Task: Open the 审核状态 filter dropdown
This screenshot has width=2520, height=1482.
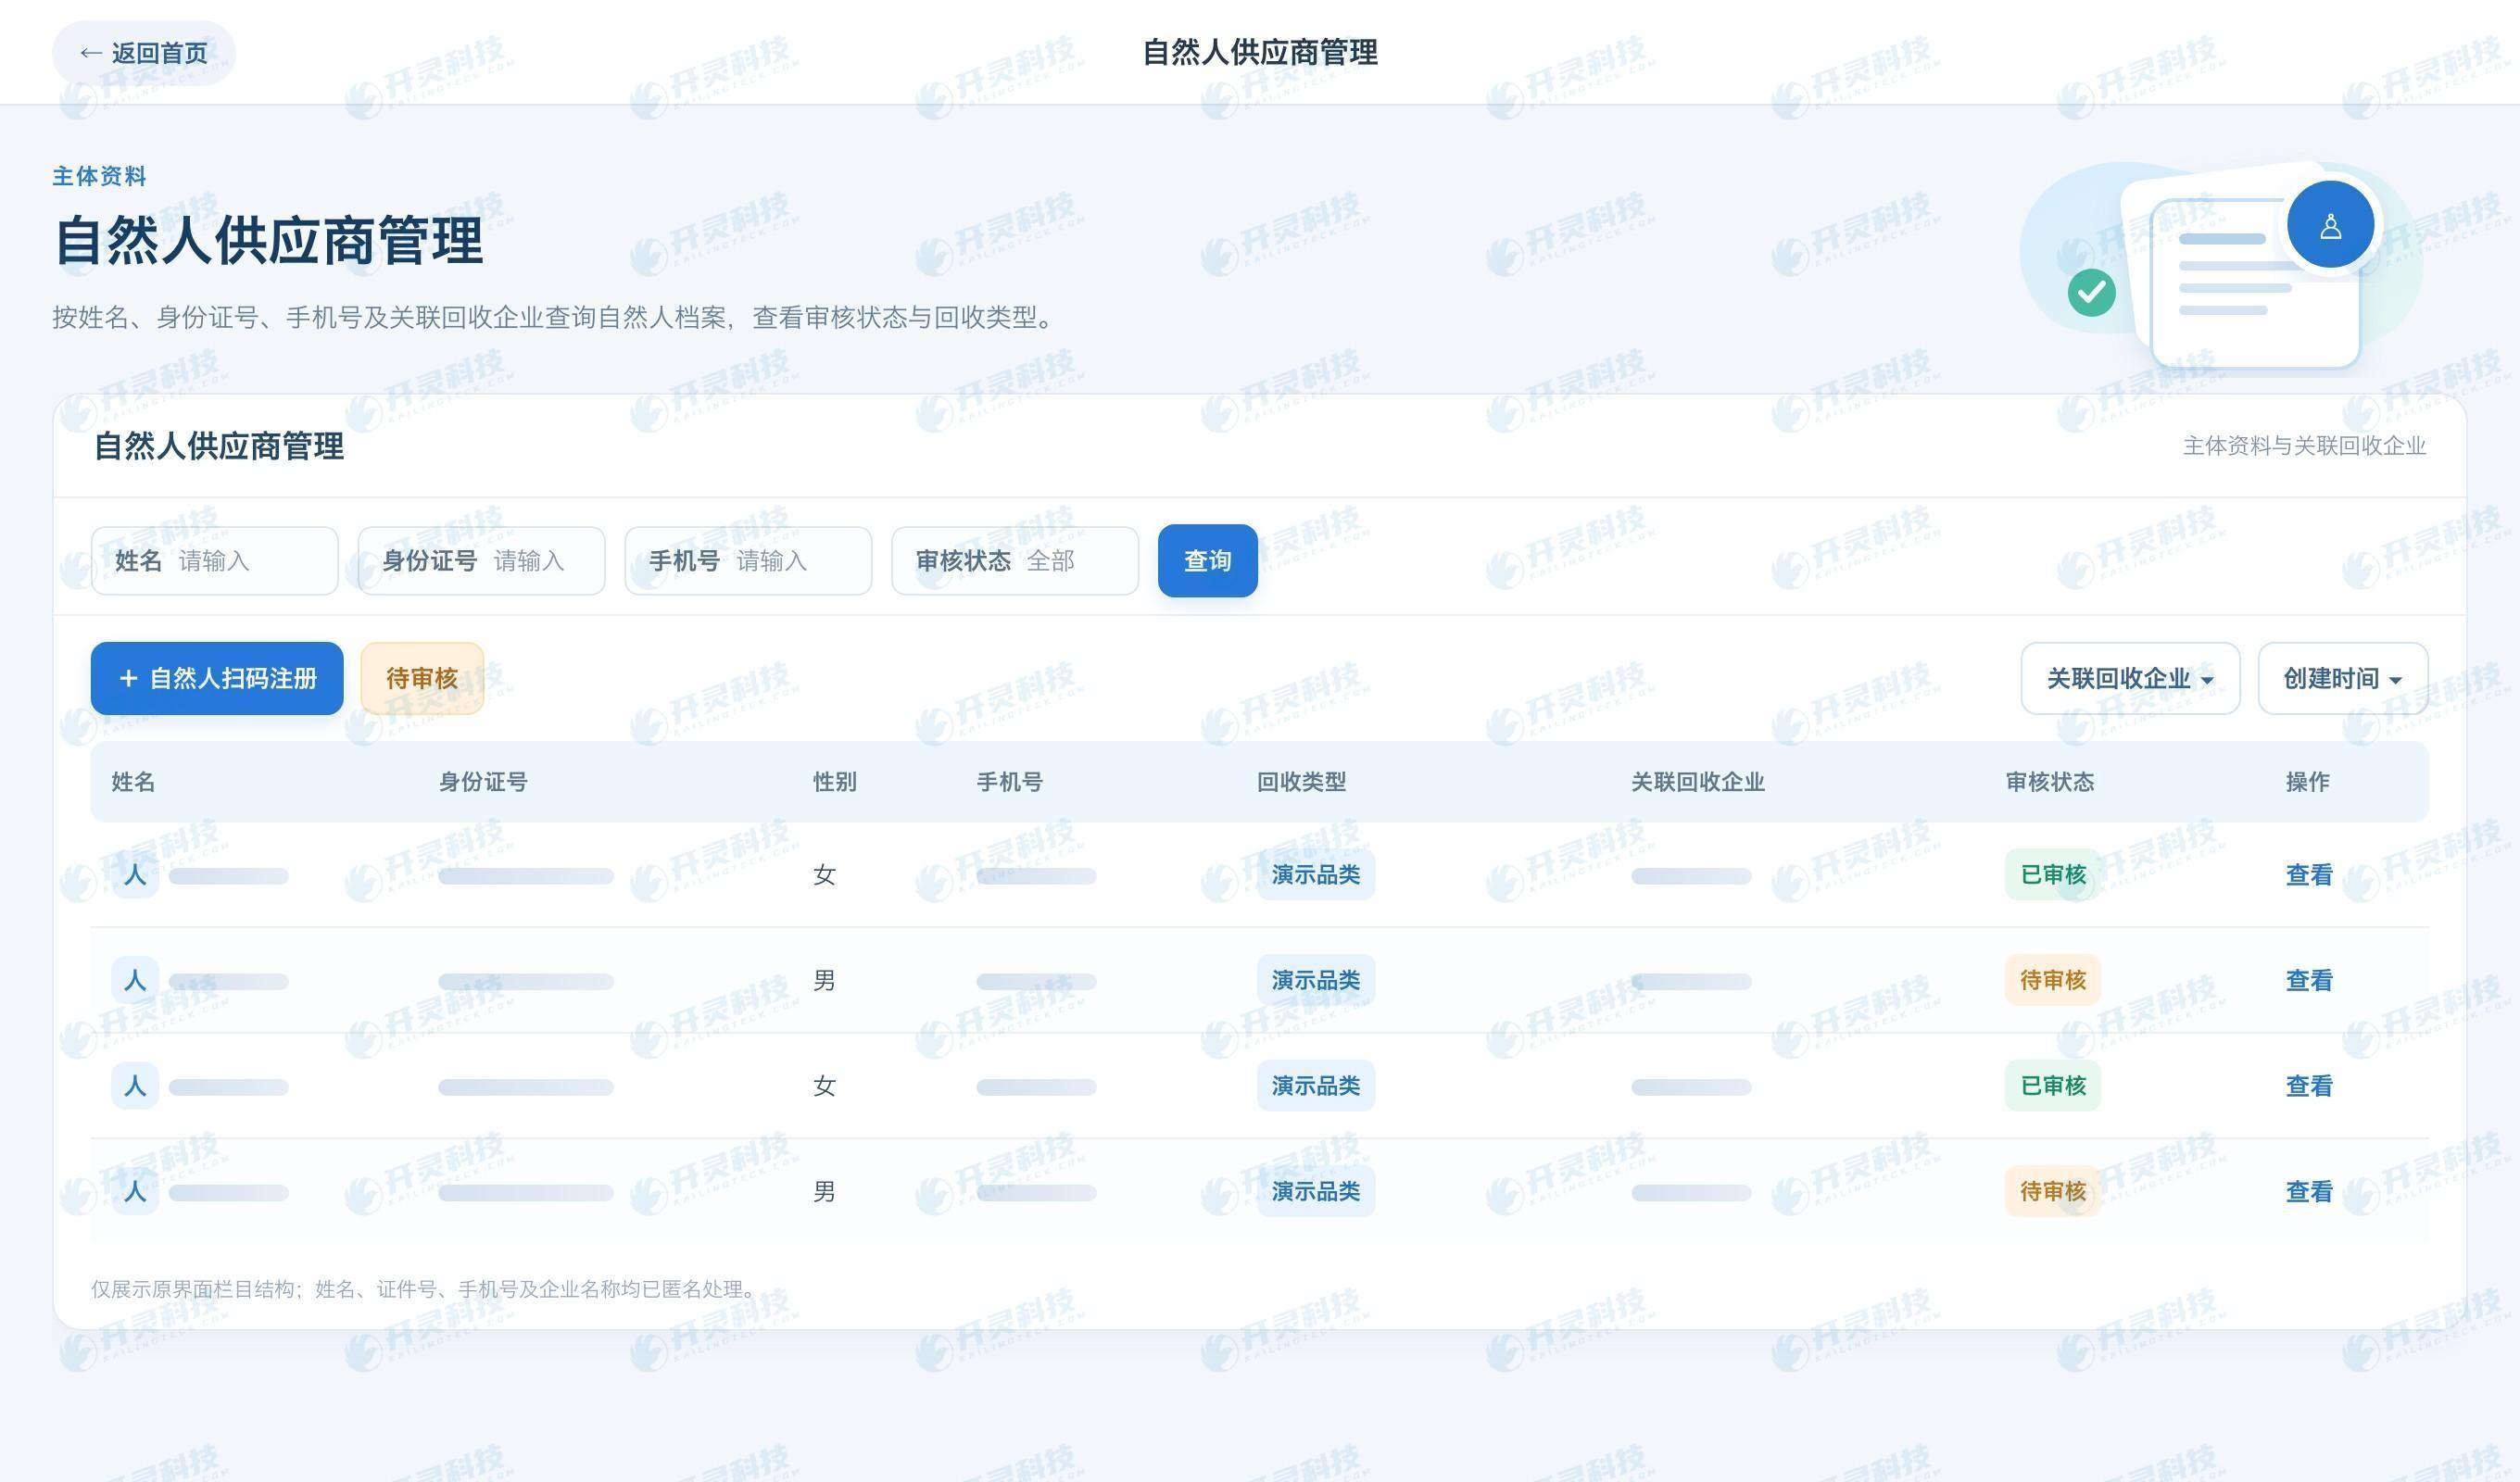Action: (1016, 561)
